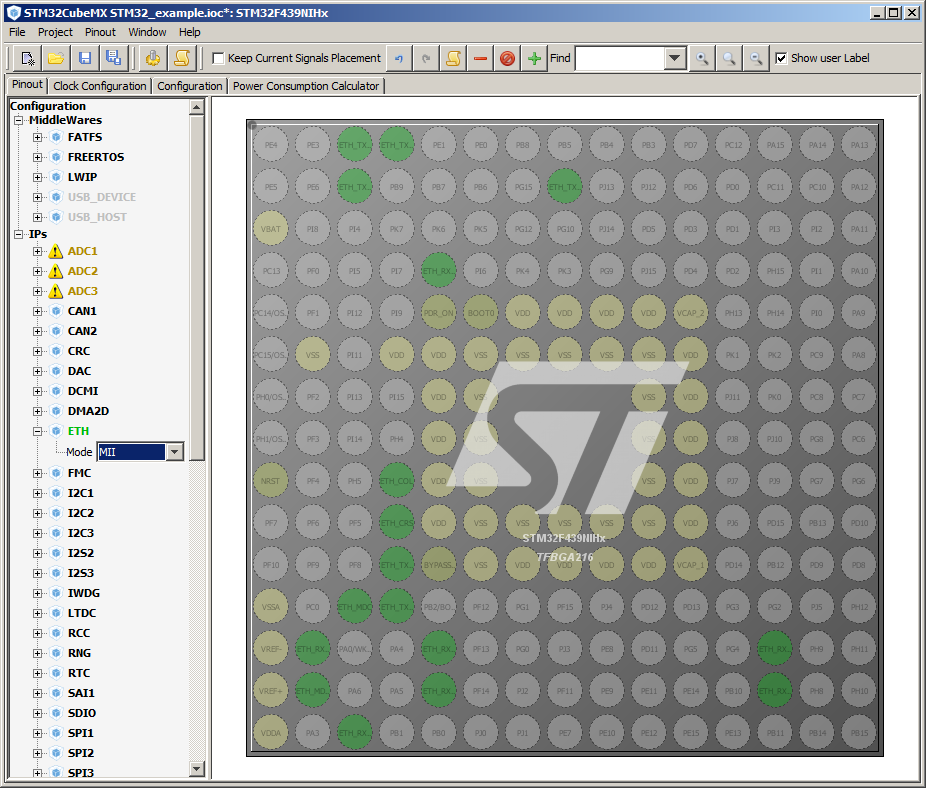Click the green plus toolbar icon

[x=535, y=58]
